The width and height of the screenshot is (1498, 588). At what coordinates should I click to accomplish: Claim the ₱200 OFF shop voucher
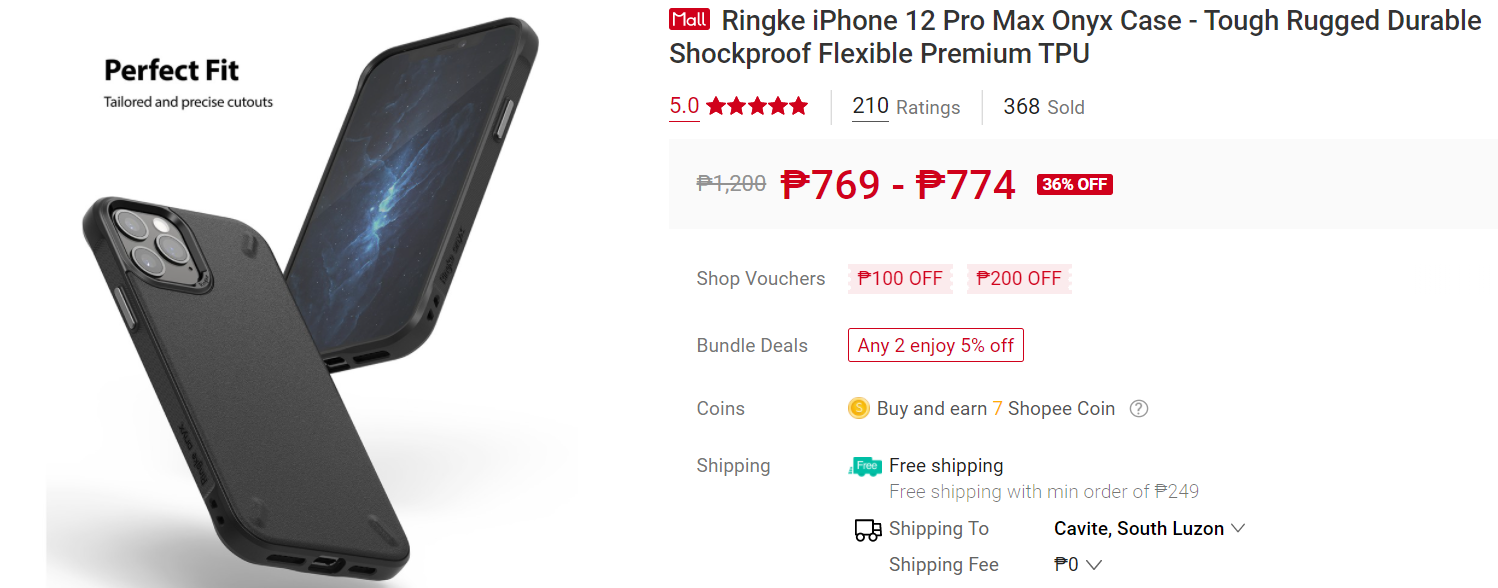[1019, 279]
